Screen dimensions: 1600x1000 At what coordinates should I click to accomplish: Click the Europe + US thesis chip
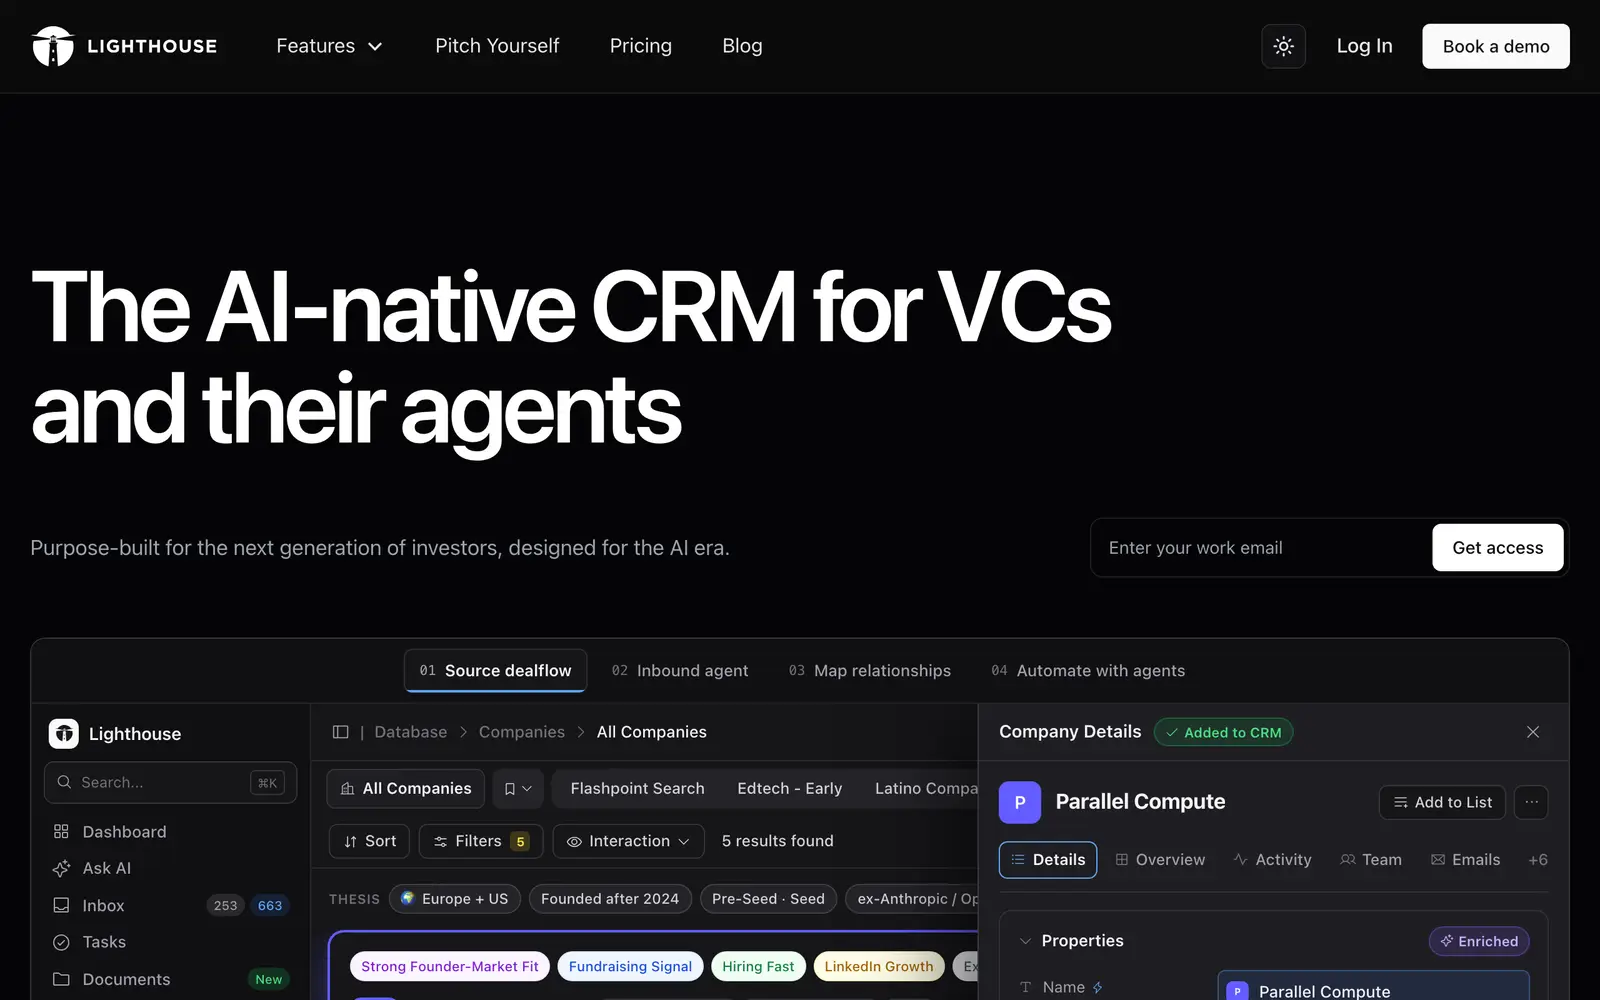455,899
